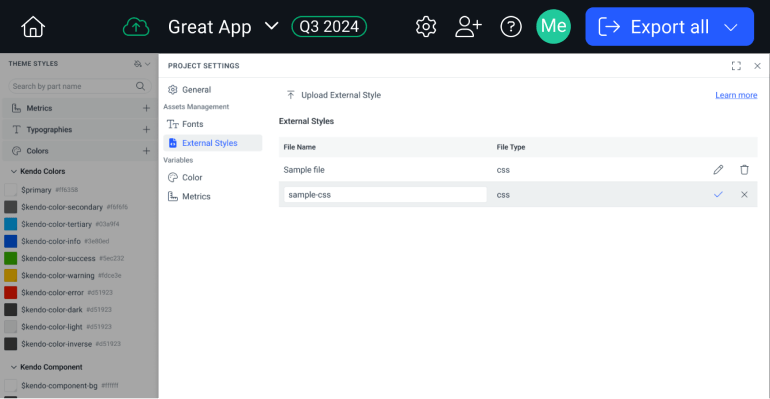
Task: Collapse the Kendo Component group
Action: [x=14, y=367]
